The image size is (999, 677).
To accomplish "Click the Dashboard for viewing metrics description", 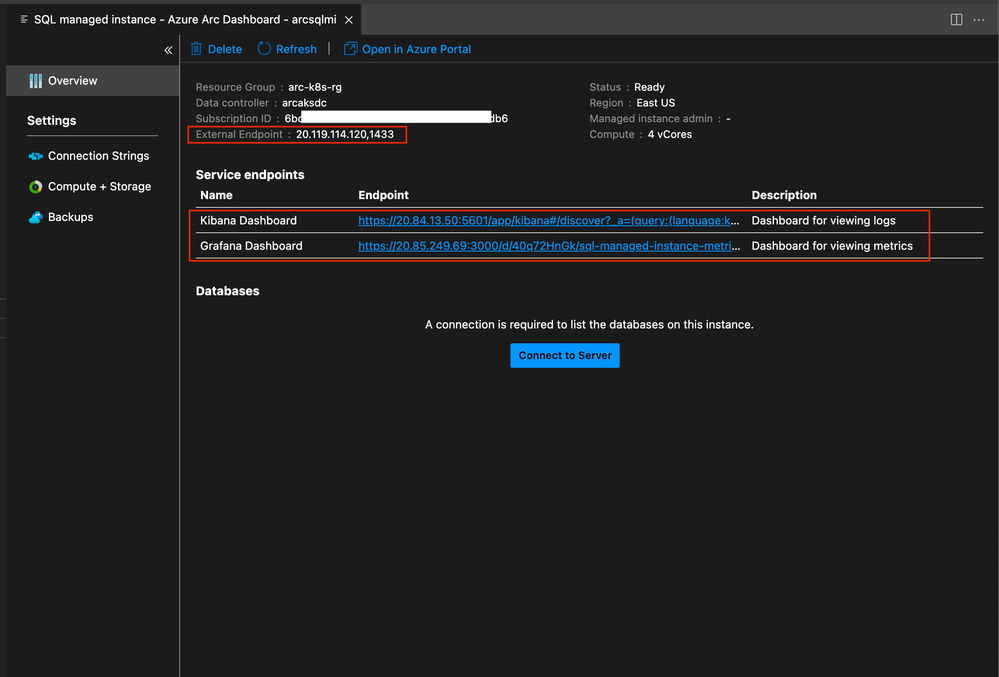I will 832,246.
